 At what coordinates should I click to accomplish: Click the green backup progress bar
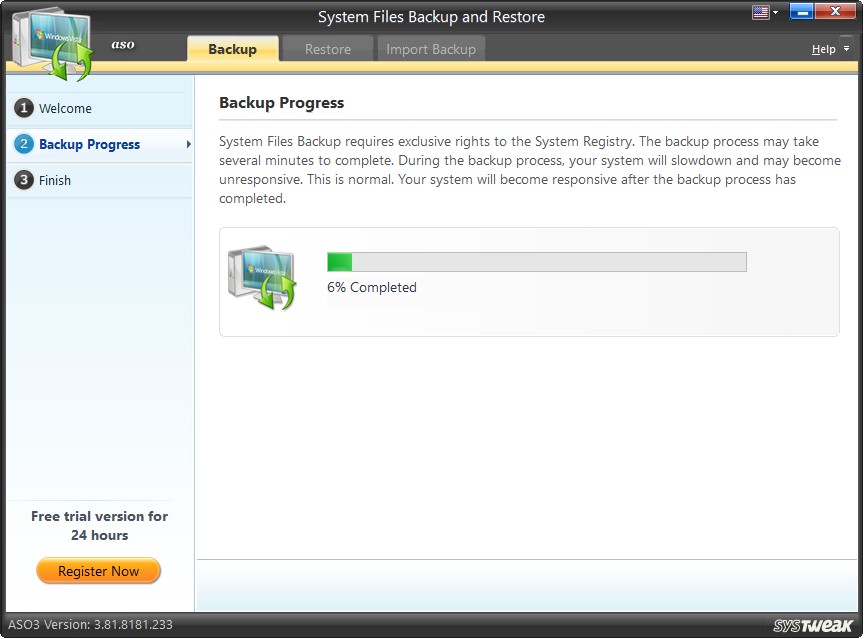tap(339, 261)
